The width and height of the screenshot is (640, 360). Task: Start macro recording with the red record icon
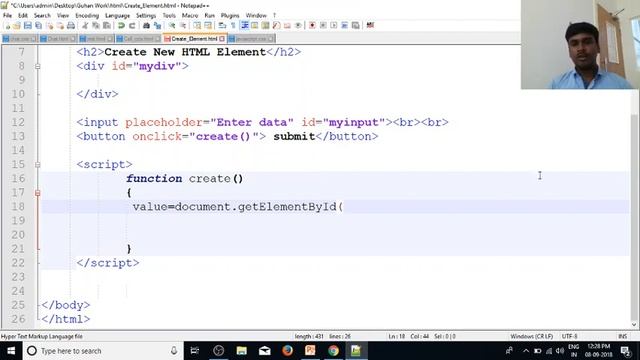(x=312, y=26)
